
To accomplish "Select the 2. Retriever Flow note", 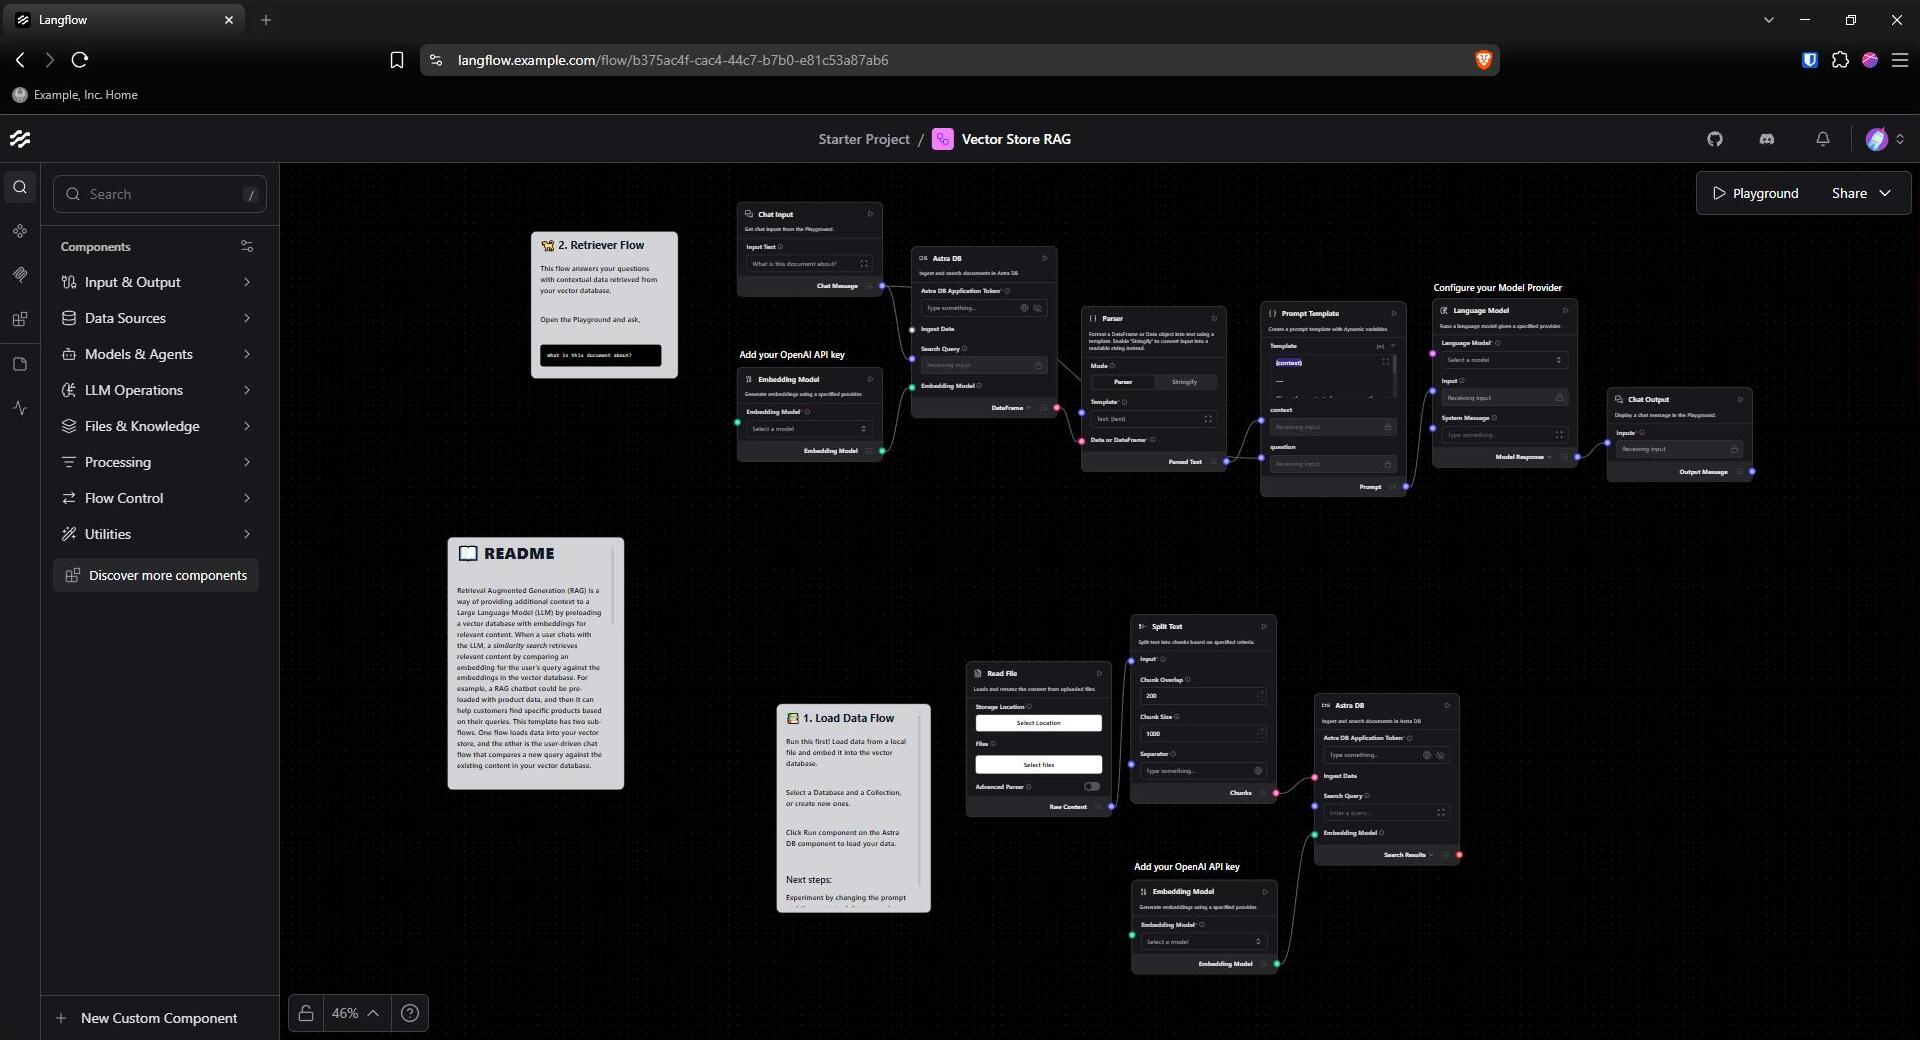I will [604, 305].
